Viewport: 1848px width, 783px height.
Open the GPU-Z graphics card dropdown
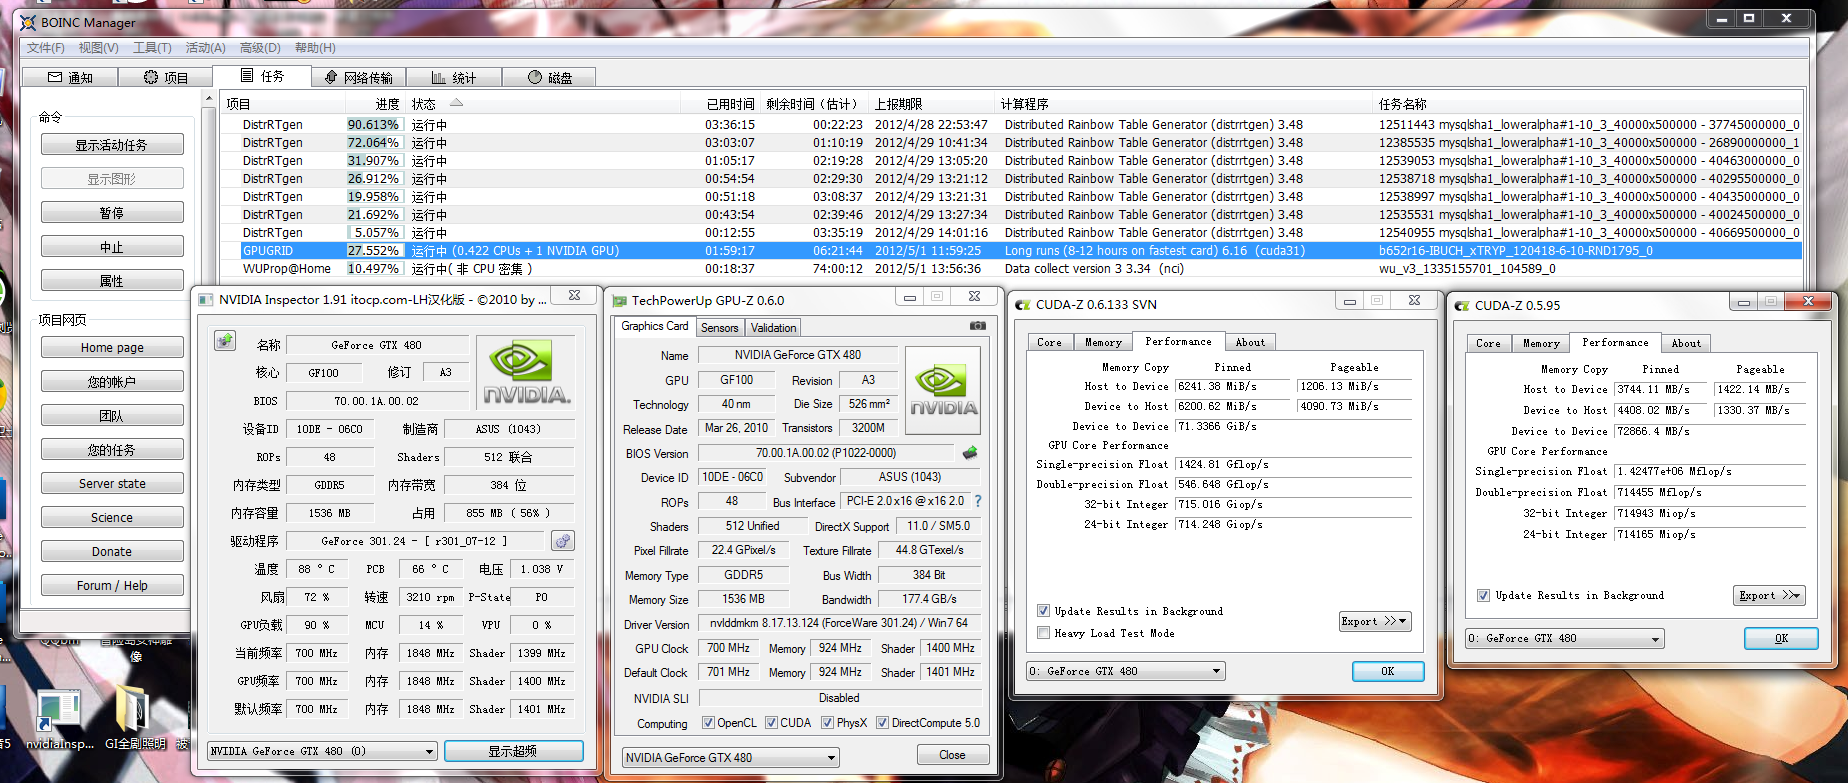coord(730,758)
